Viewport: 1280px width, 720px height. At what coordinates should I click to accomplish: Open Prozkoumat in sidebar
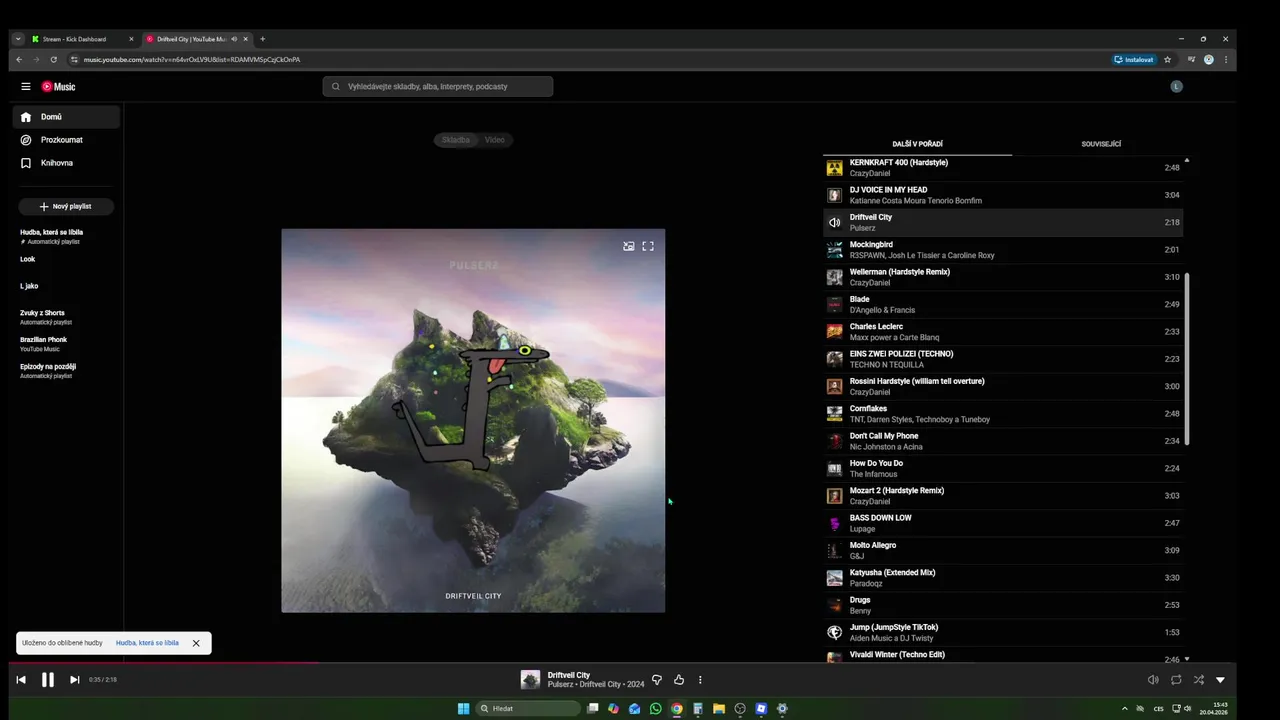[66, 140]
